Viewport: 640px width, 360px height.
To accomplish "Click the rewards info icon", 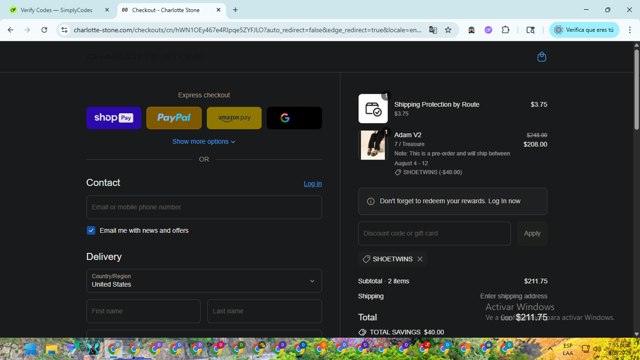I will click(371, 201).
